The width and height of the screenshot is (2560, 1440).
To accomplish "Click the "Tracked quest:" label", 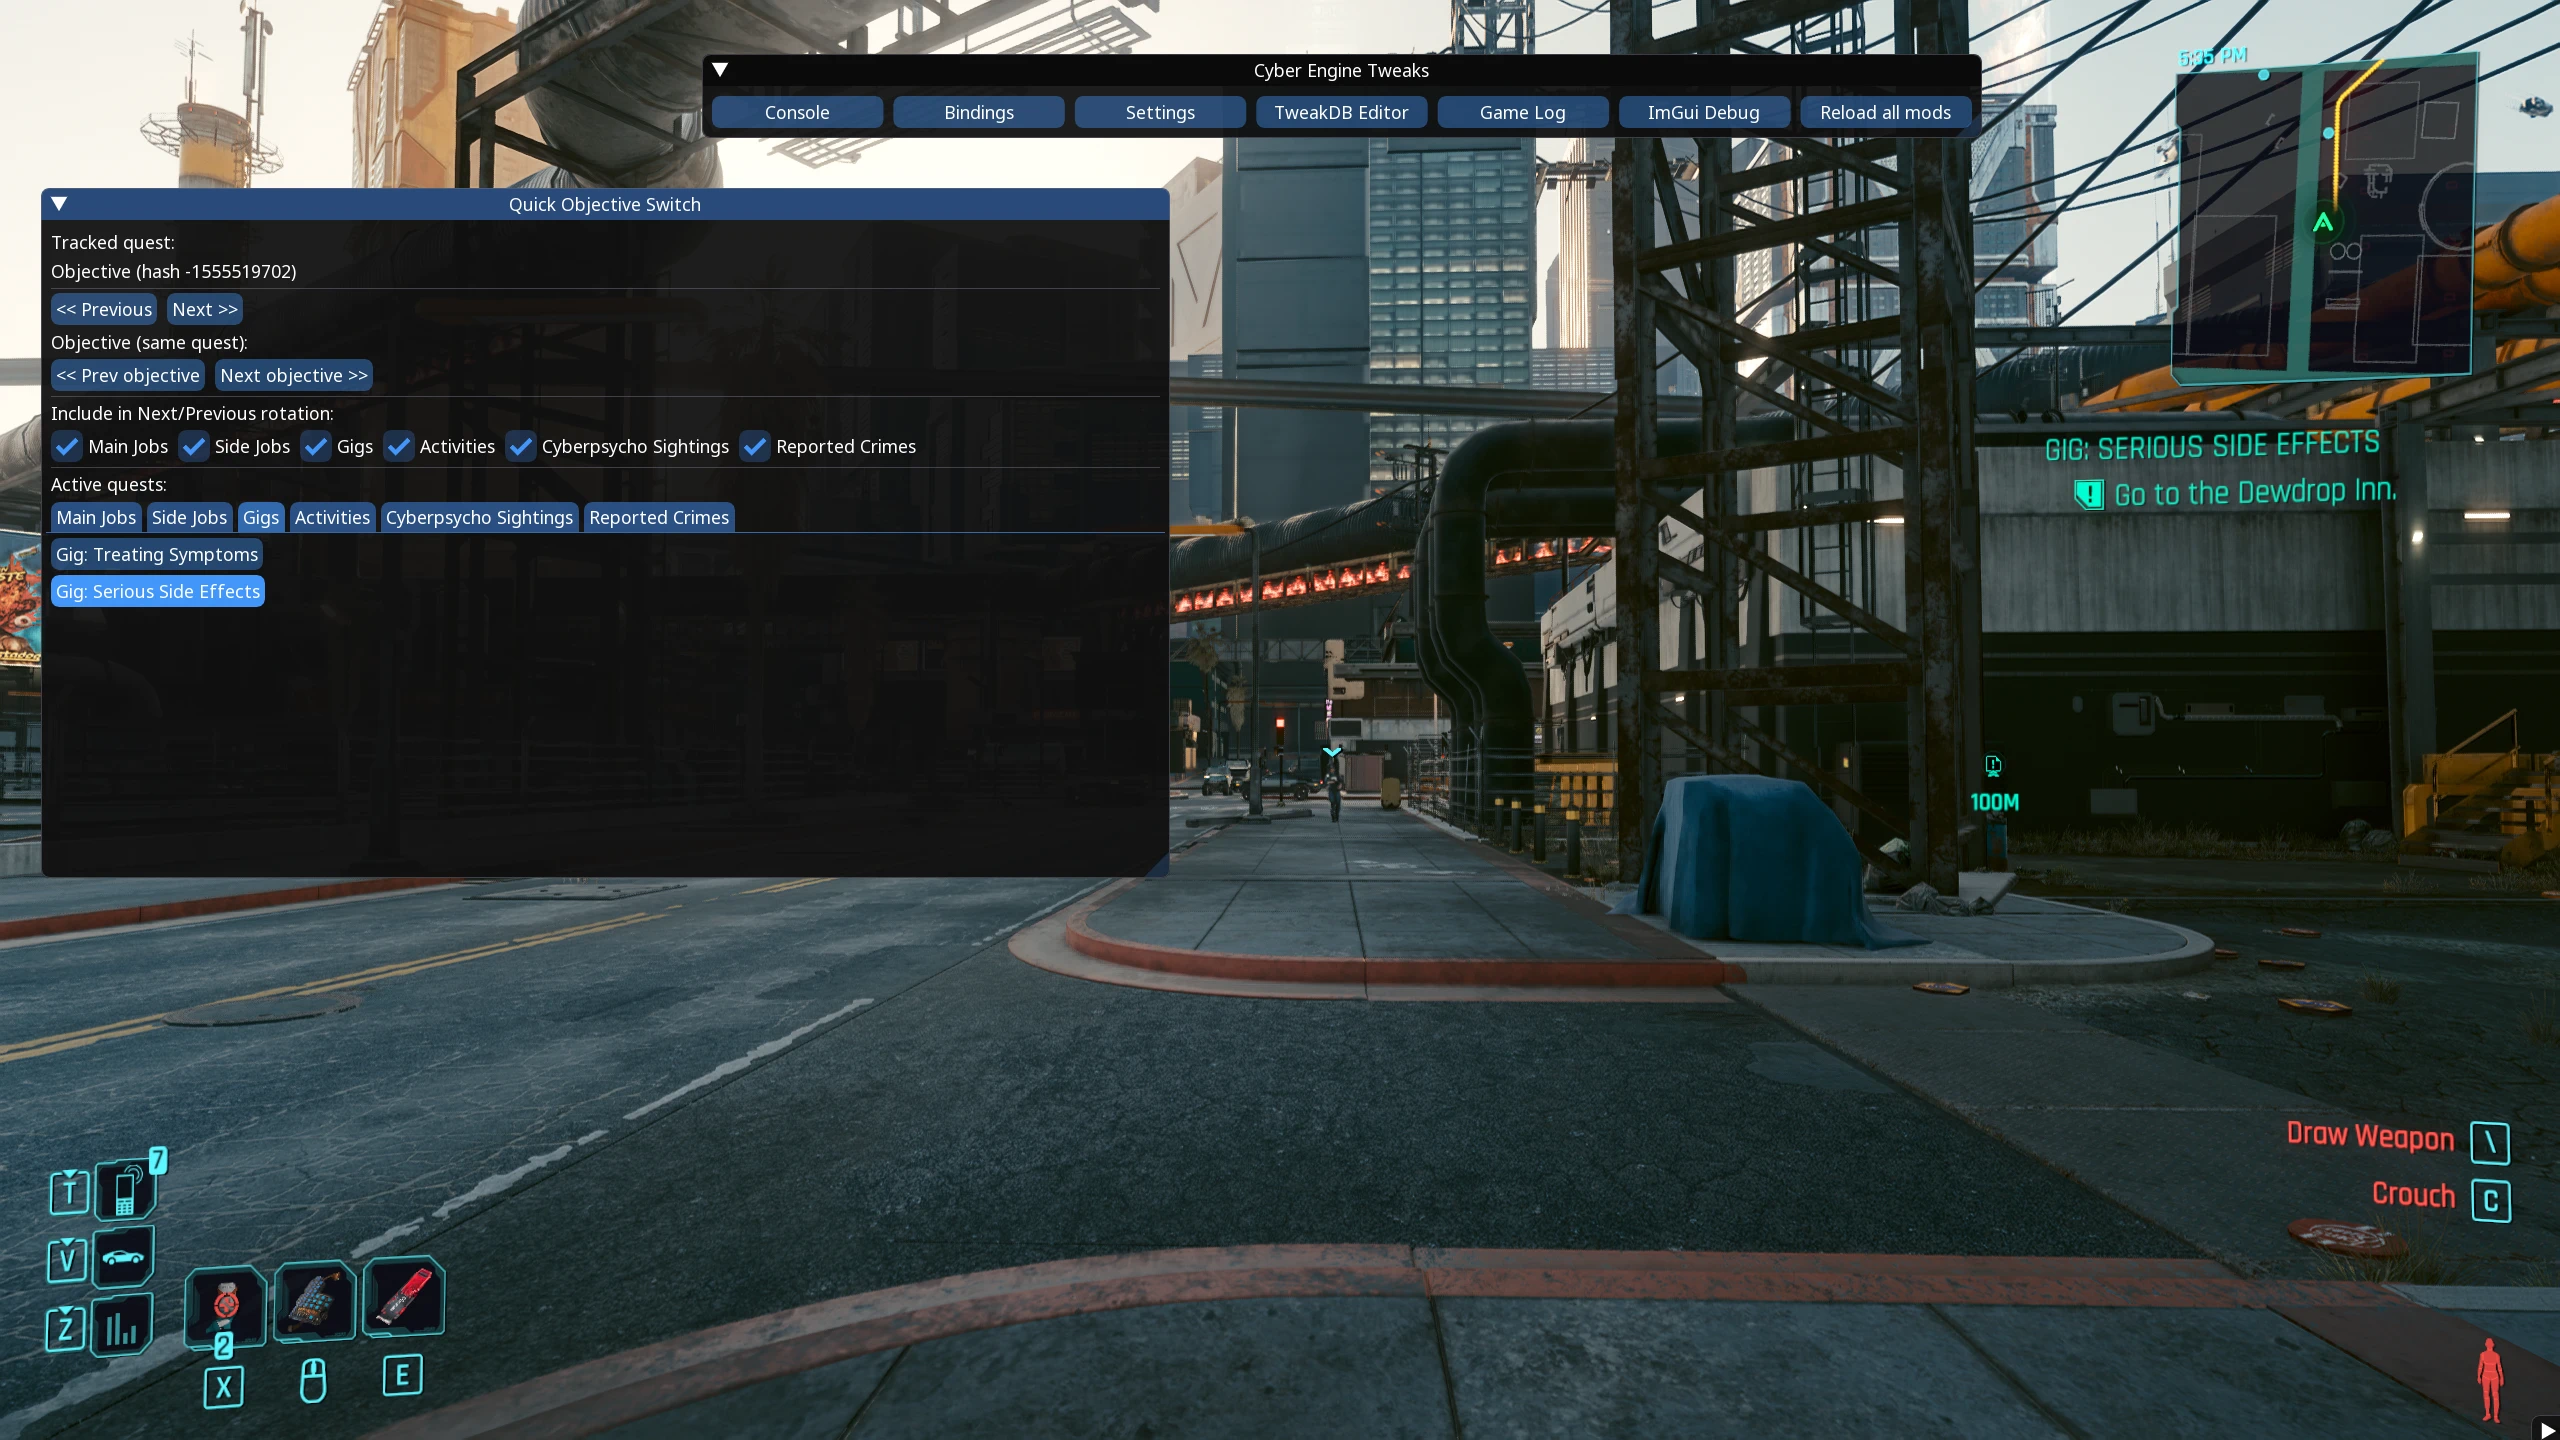I will coord(113,242).
